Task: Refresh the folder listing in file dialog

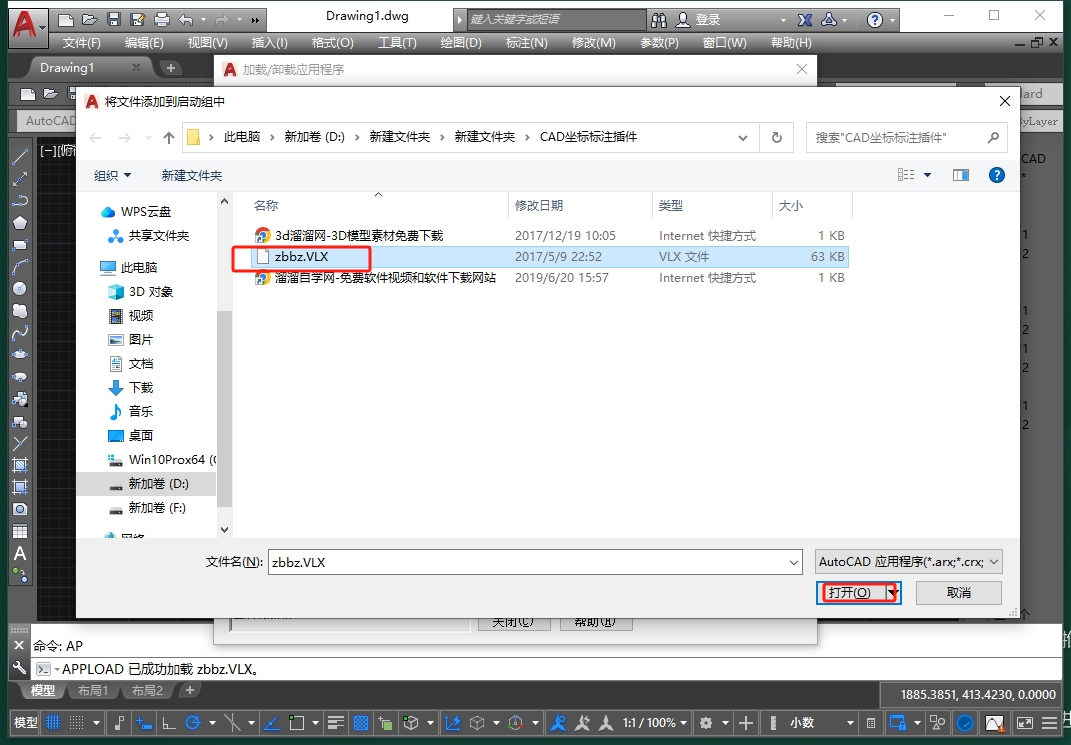Action: pyautogui.click(x=777, y=137)
